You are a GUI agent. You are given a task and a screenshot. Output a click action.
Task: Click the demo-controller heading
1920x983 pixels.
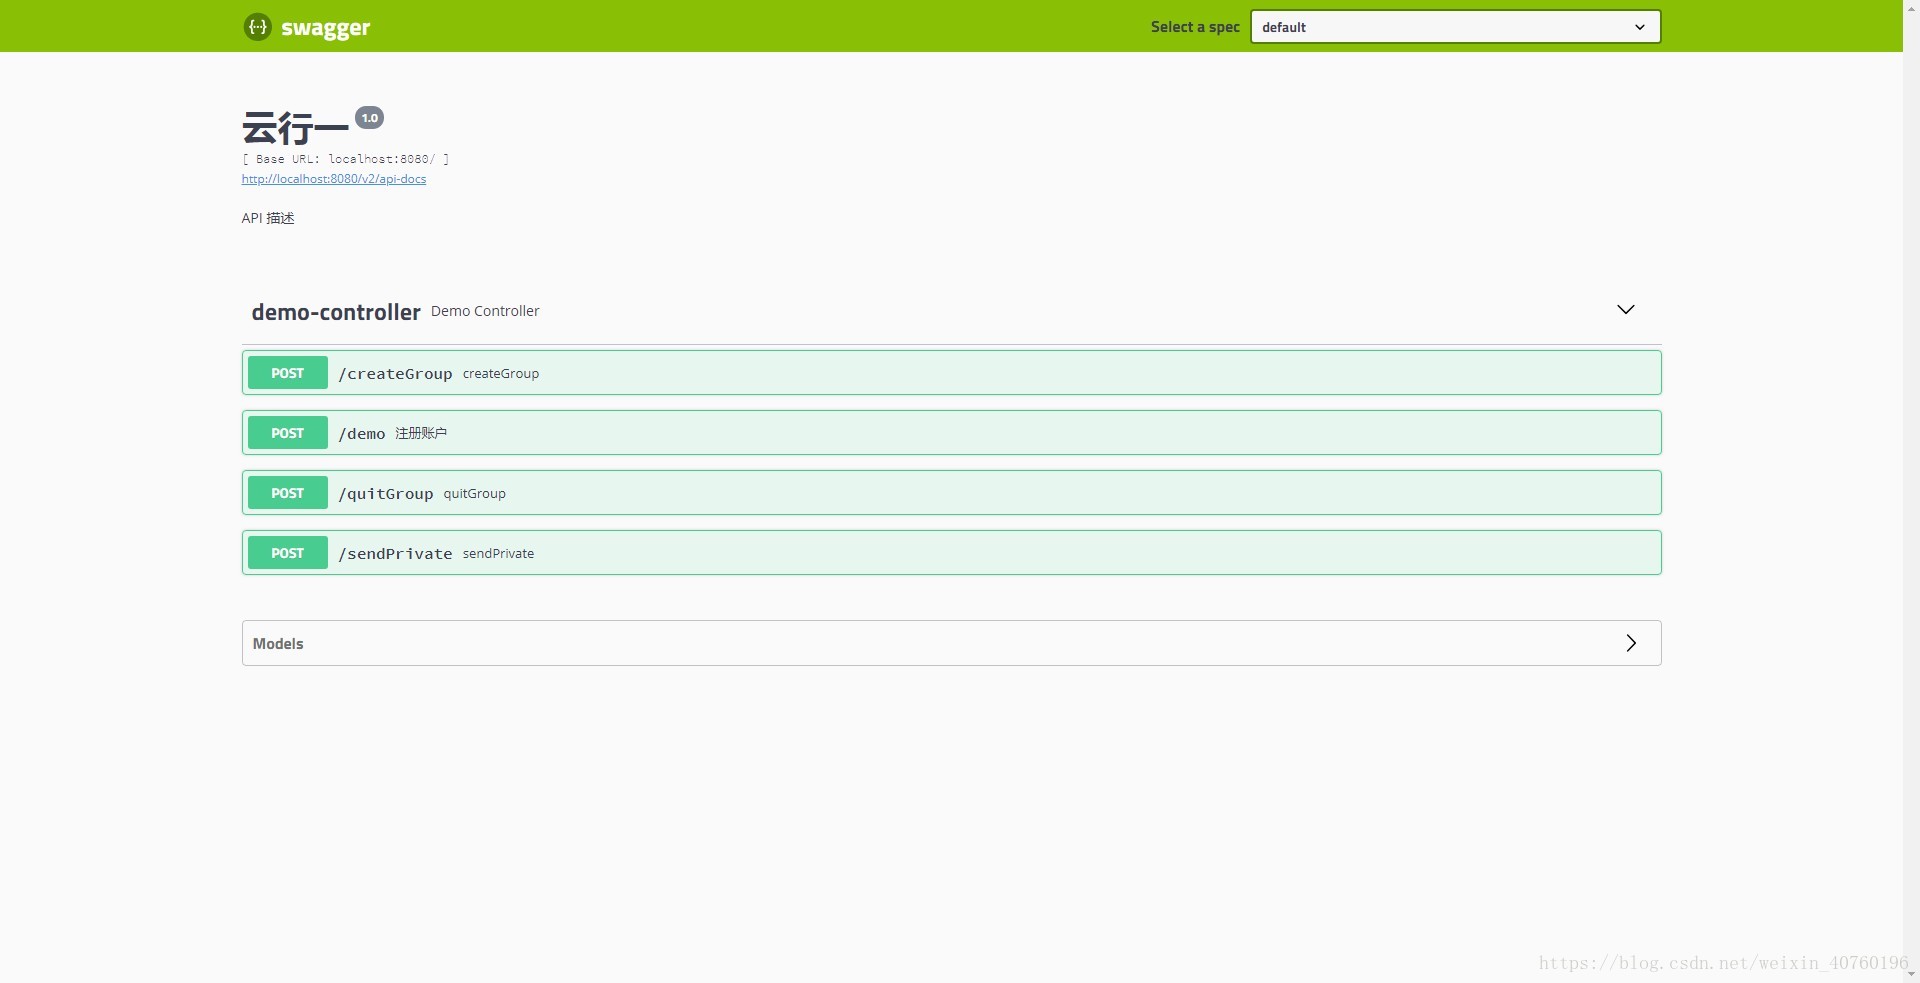pos(336,312)
